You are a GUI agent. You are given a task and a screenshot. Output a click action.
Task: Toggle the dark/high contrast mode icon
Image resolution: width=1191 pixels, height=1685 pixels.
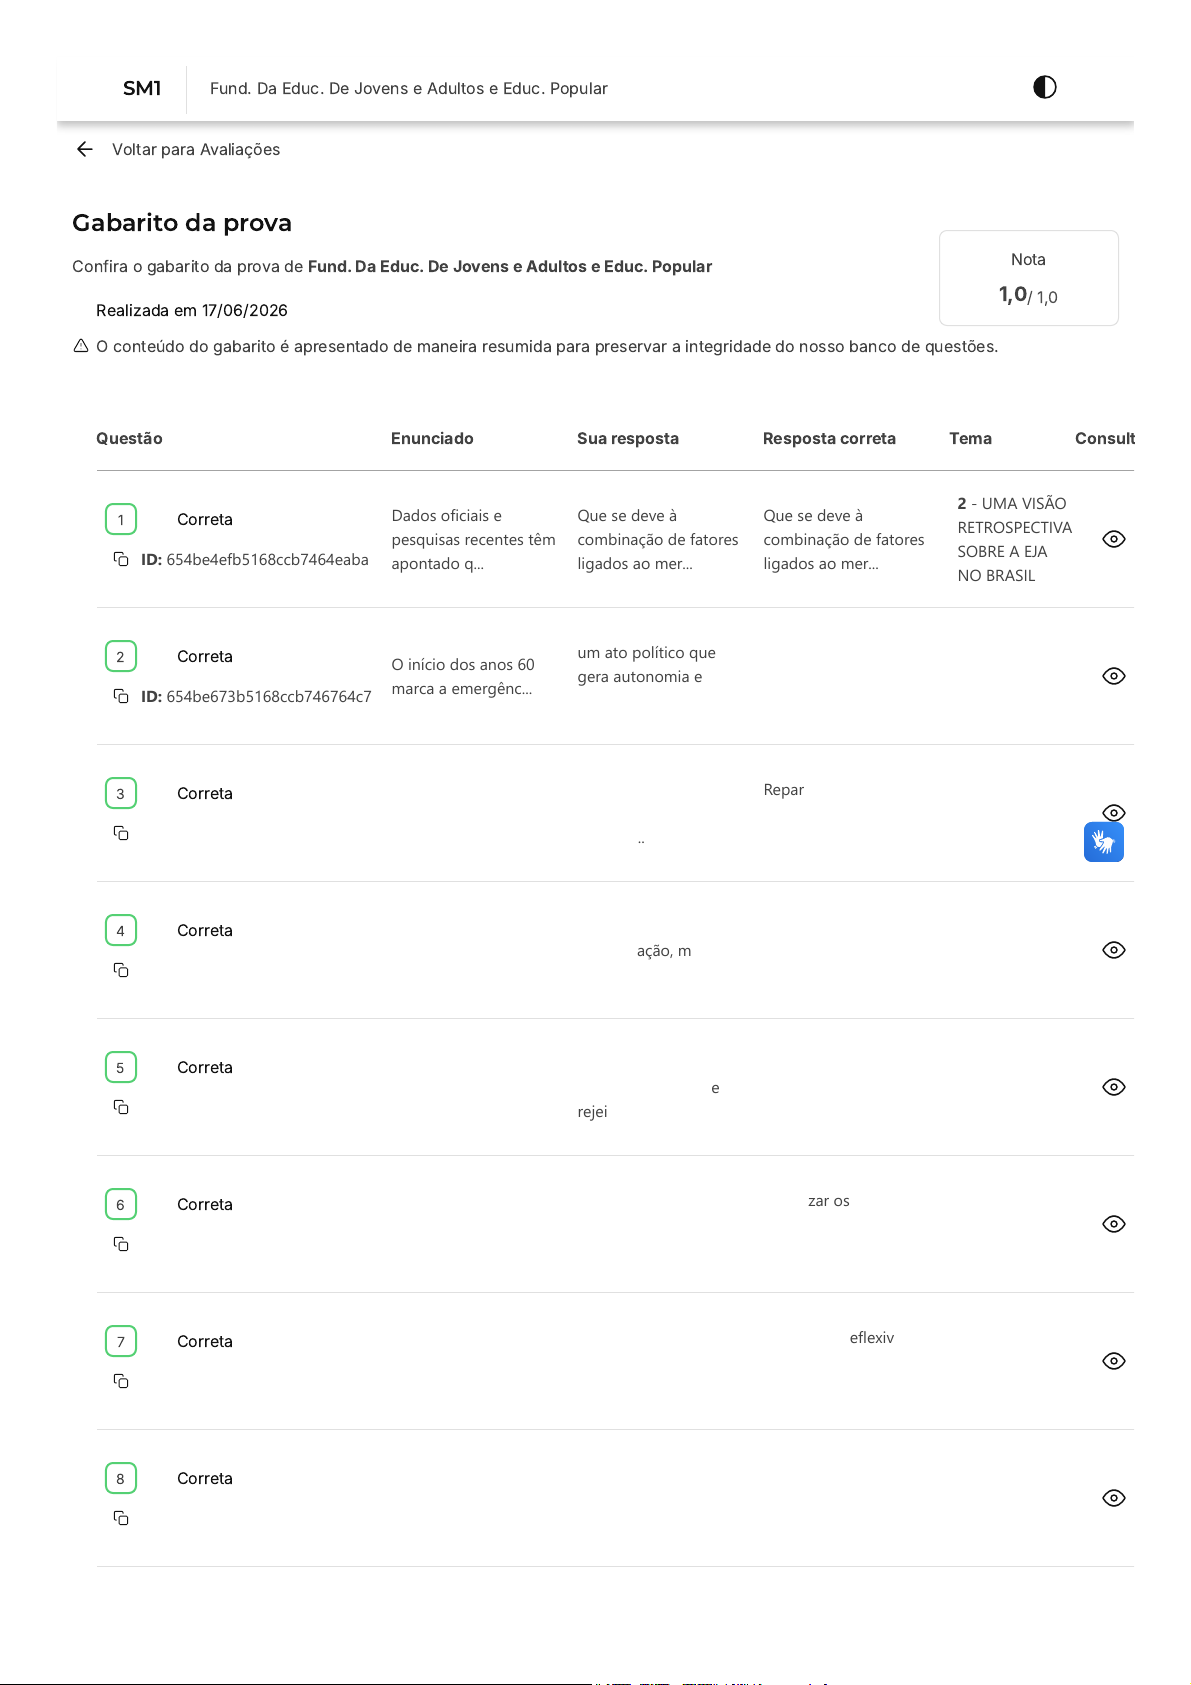1044,87
